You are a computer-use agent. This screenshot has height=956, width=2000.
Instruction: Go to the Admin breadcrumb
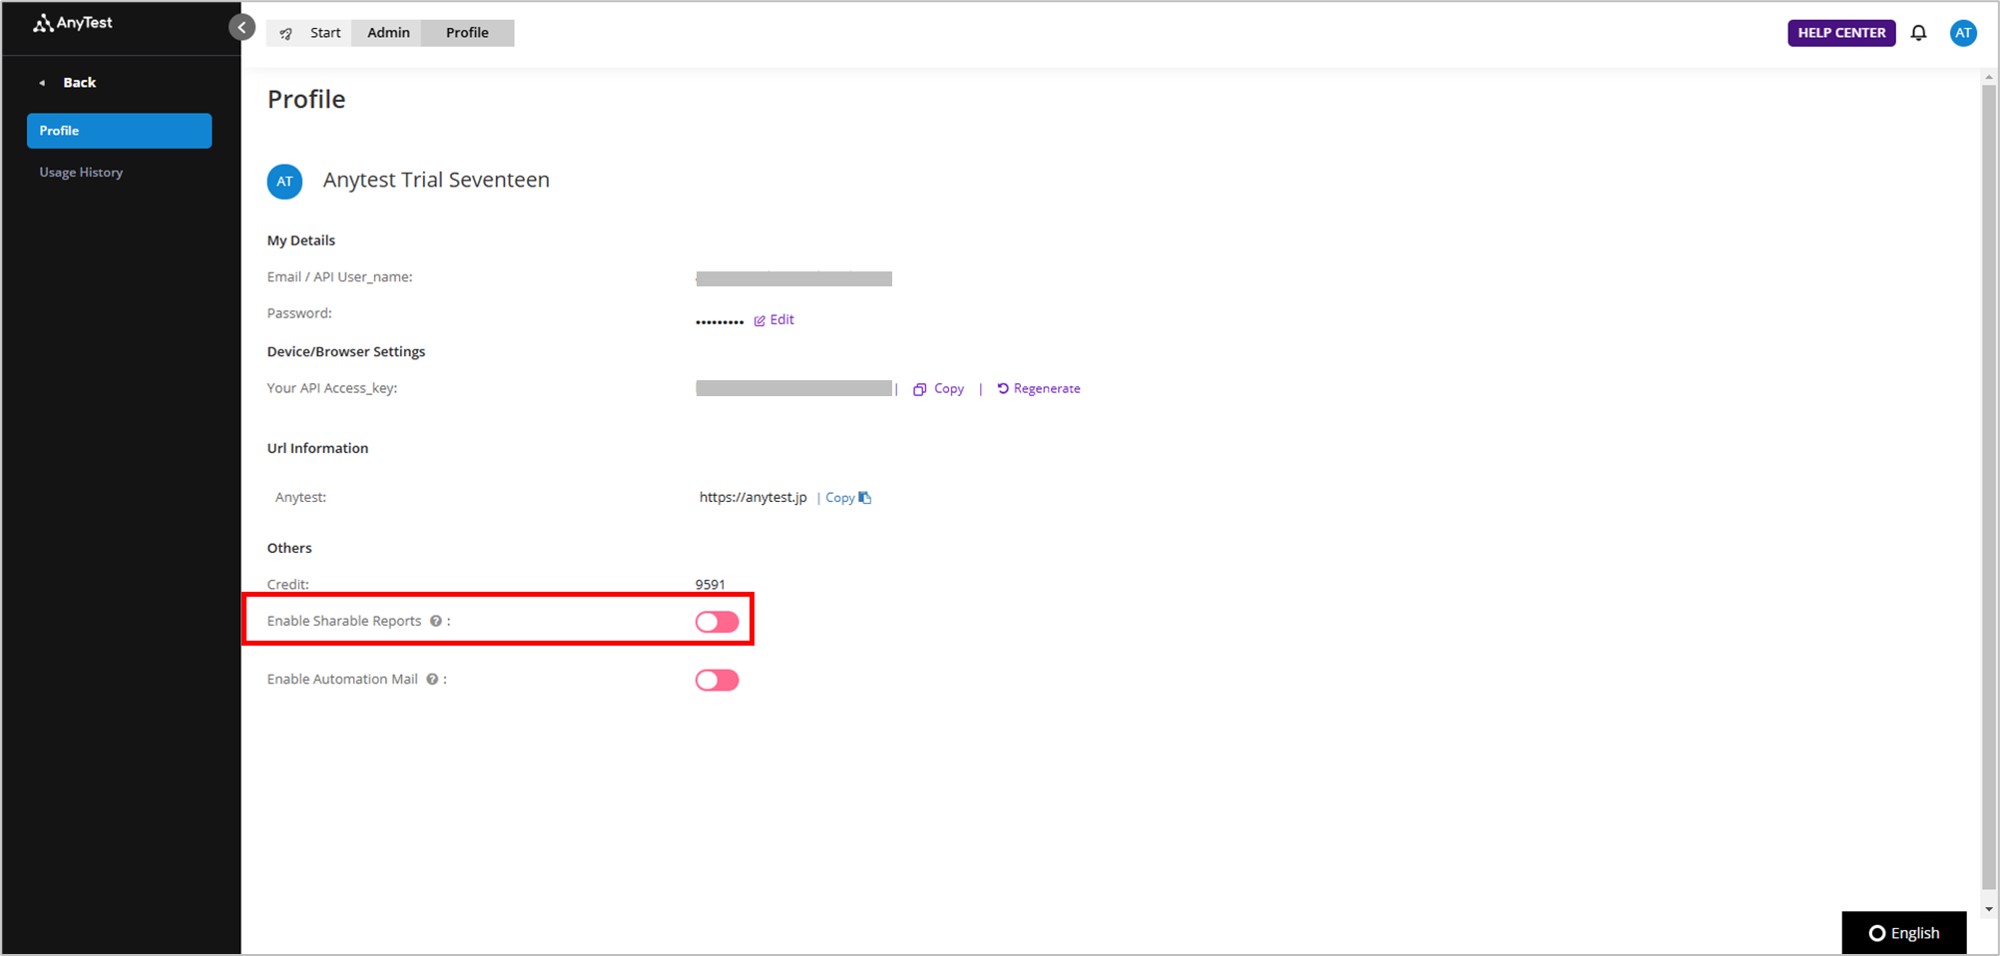click(x=388, y=33)
